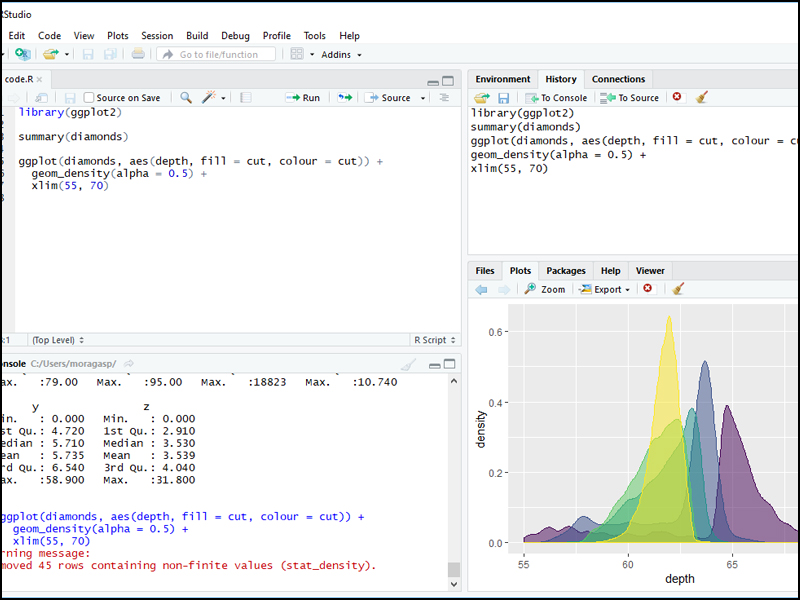This screenshot has height=600, width=800.
Task: Create a new file with the toolbar icon
Action: click(x=22, y=54)
